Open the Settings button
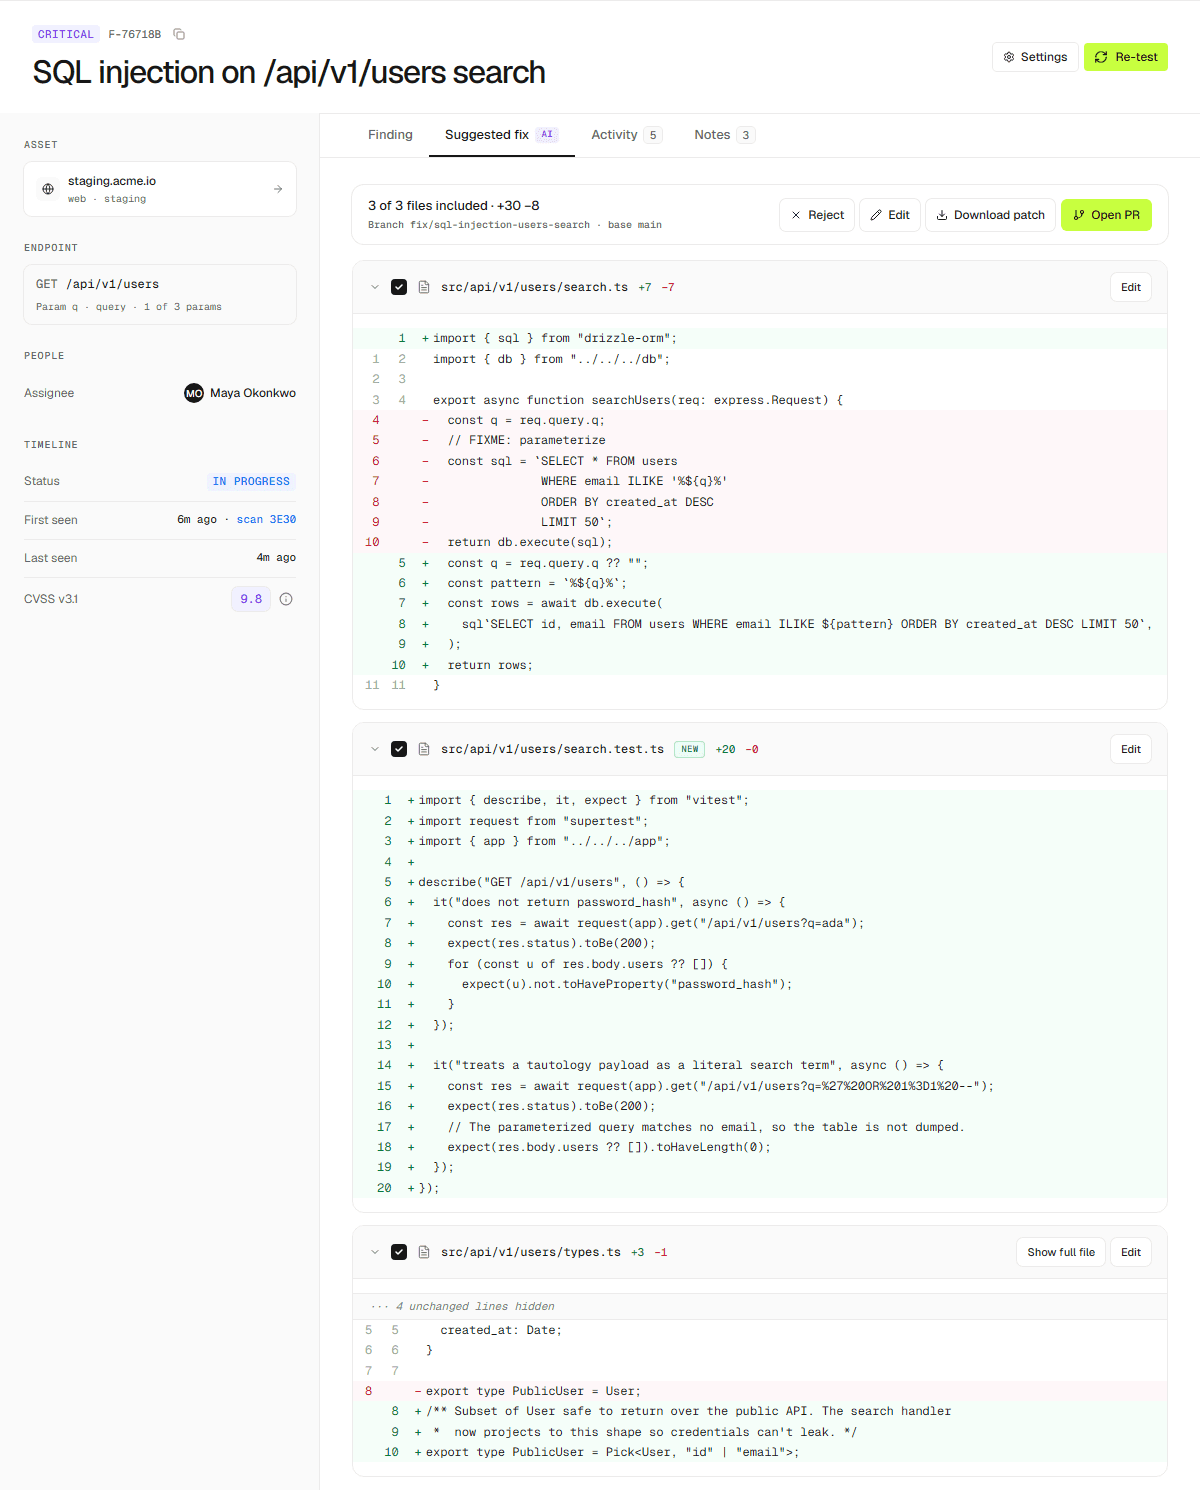The image size is (1200, 1490). click(x=1035, y=57)
